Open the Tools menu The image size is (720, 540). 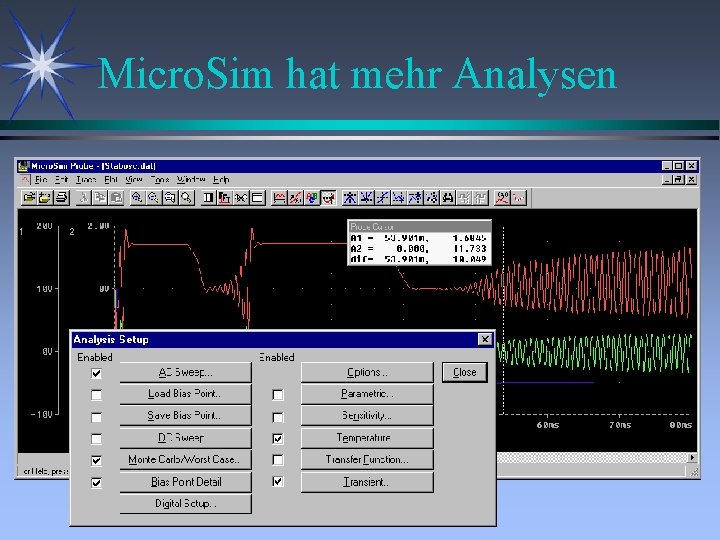point(159,180)
